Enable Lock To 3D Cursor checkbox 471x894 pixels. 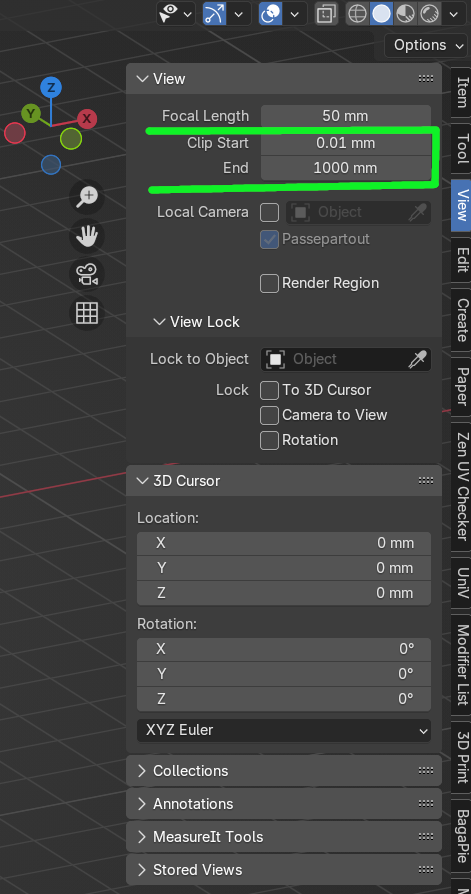(269, 391)
